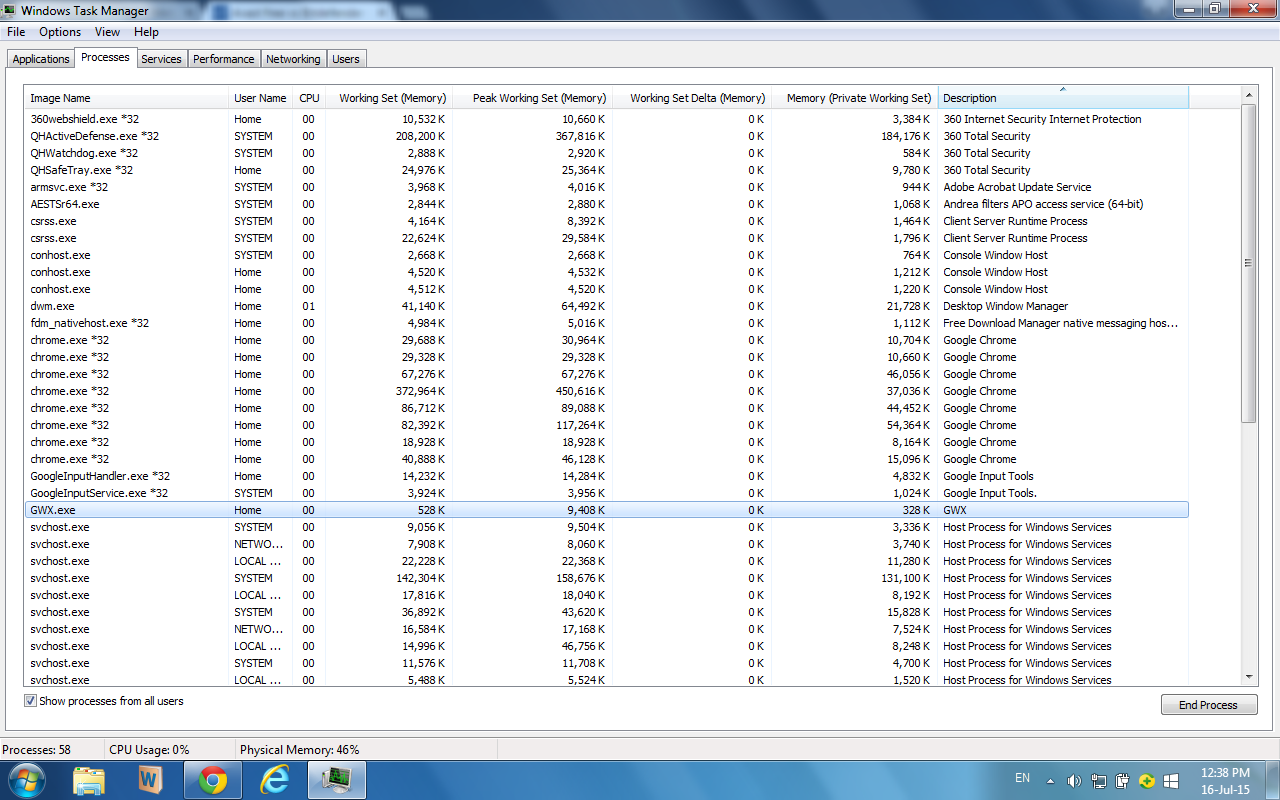The width and height of the screenshot is (1280, 800).
Task: Switch to the Services tab
Action: pos(161,59)
